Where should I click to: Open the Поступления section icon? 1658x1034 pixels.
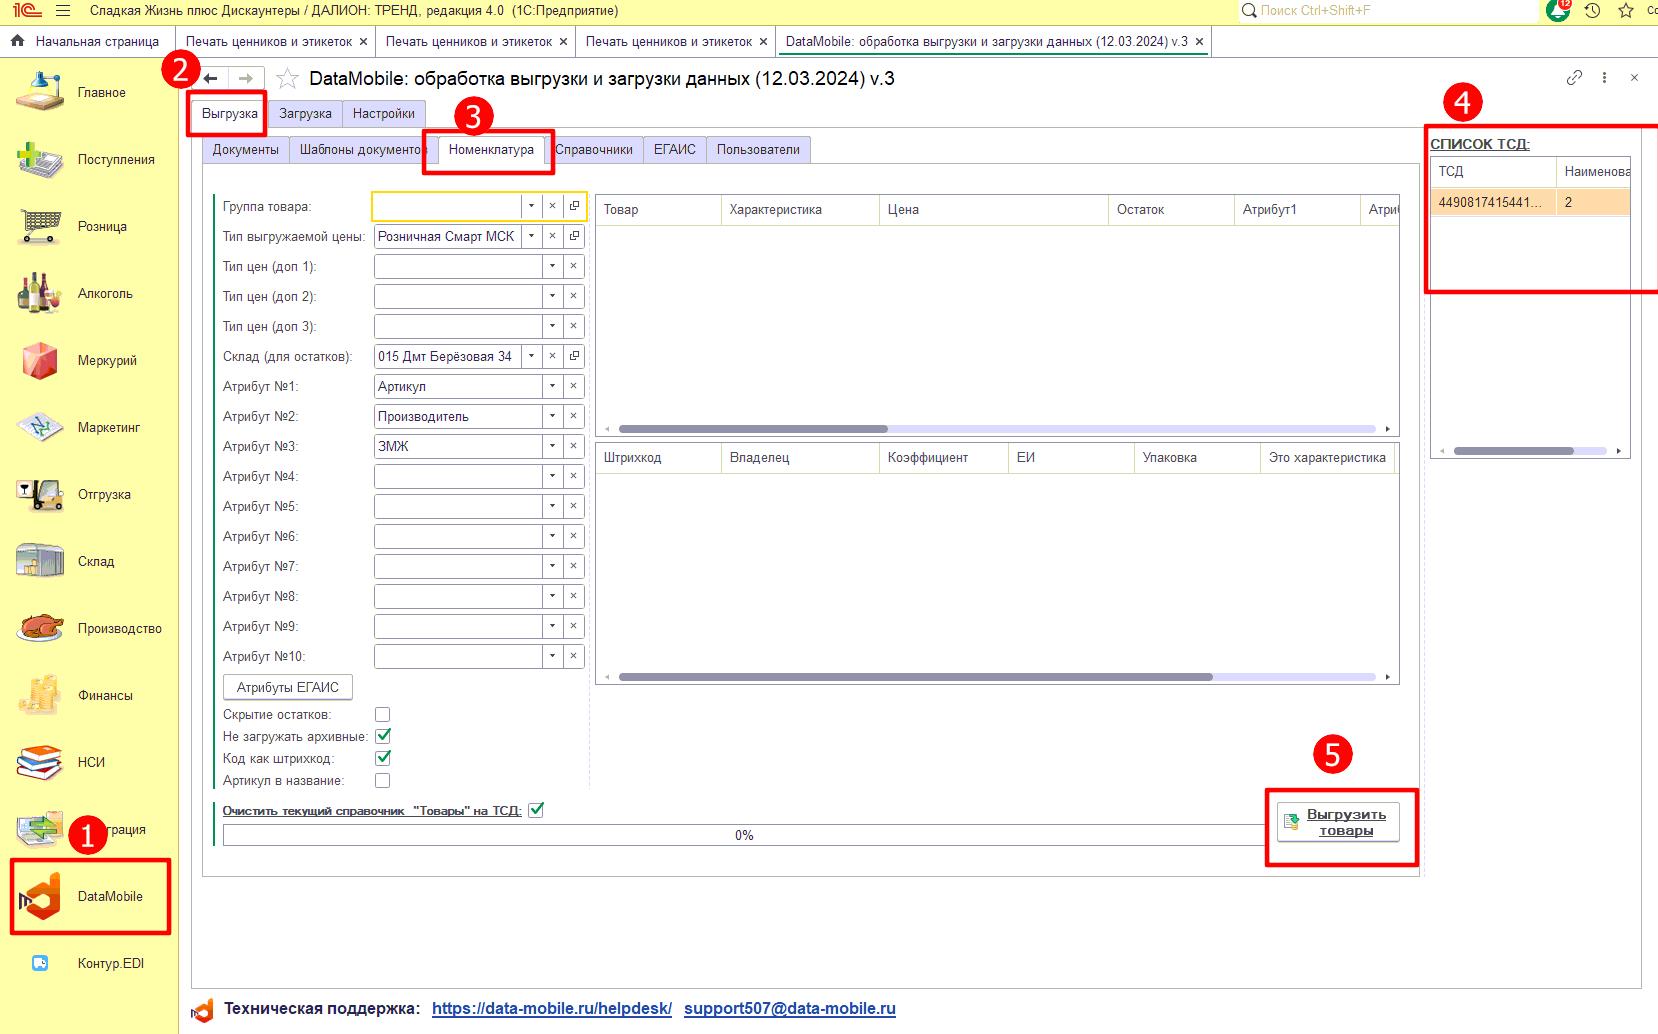[40, 159]
